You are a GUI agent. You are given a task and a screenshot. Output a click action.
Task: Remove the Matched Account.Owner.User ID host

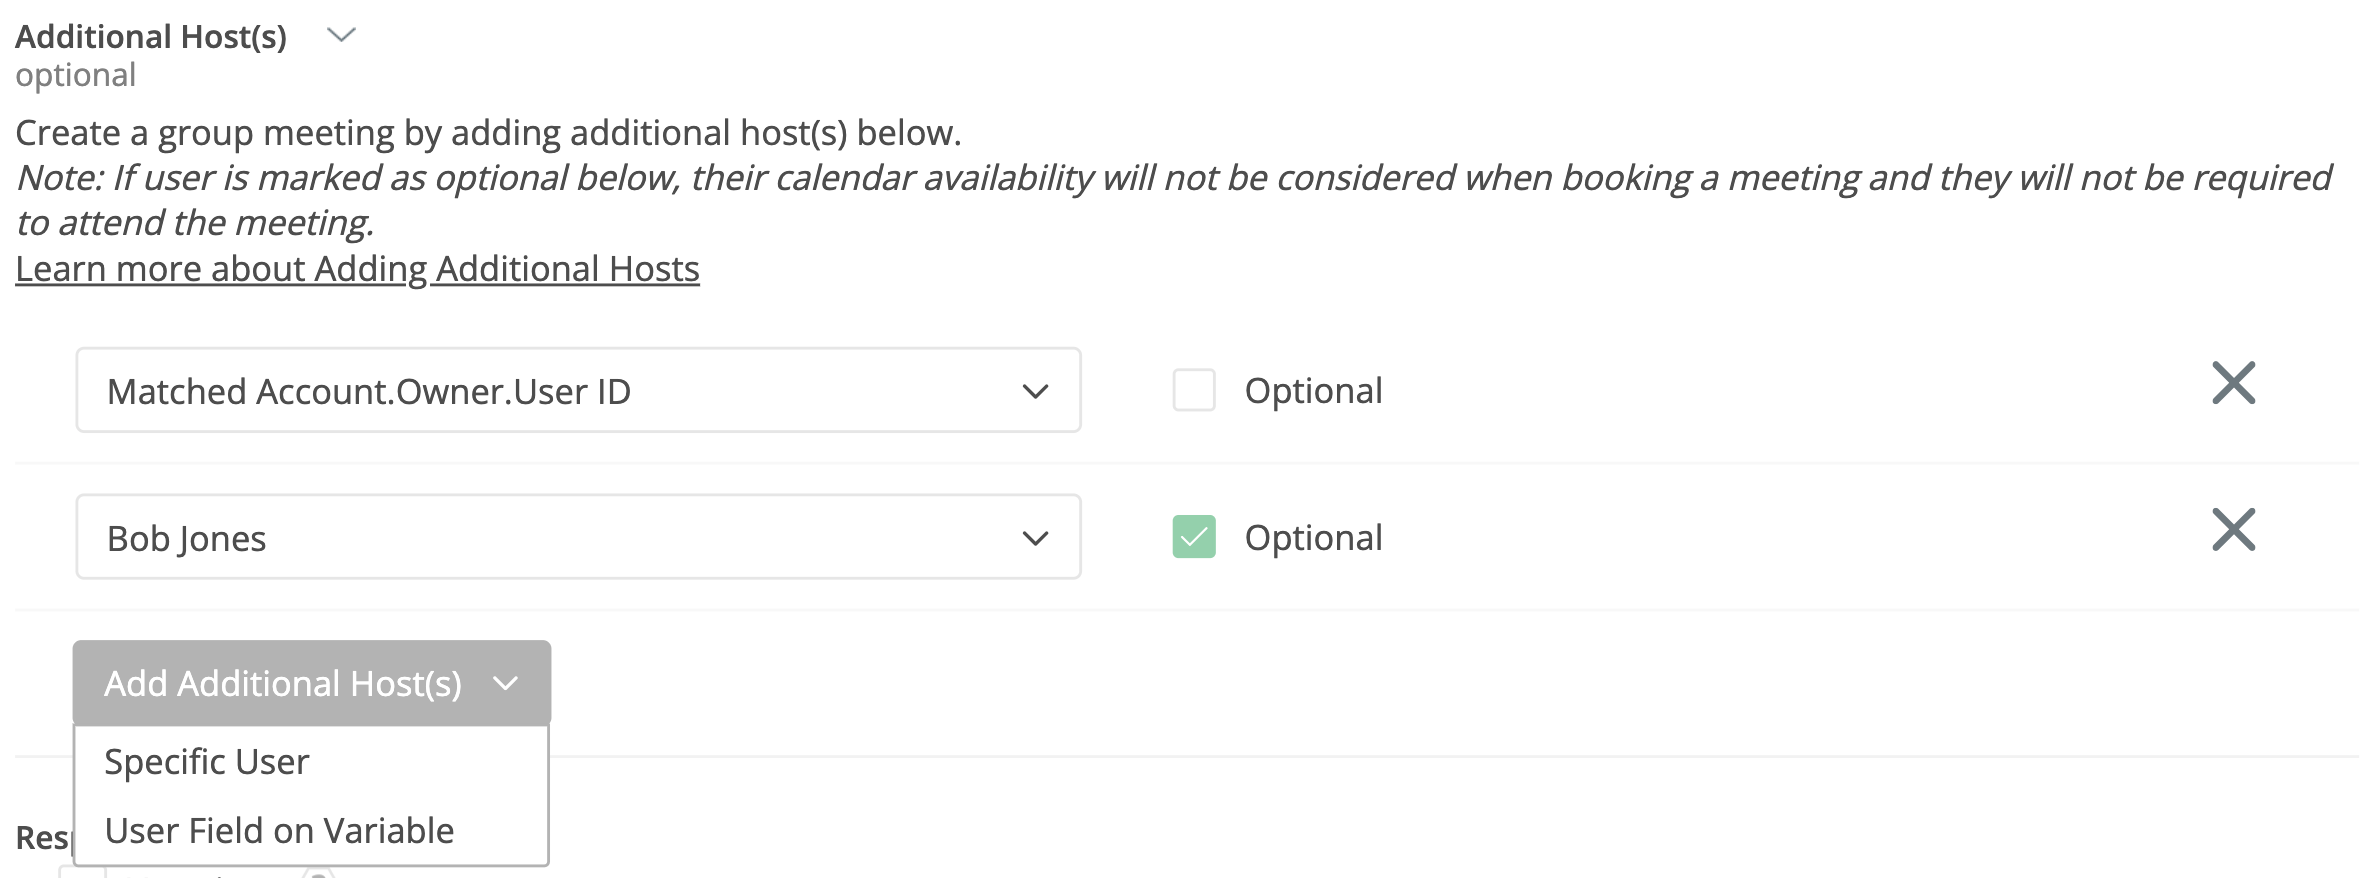[2233, 383]
